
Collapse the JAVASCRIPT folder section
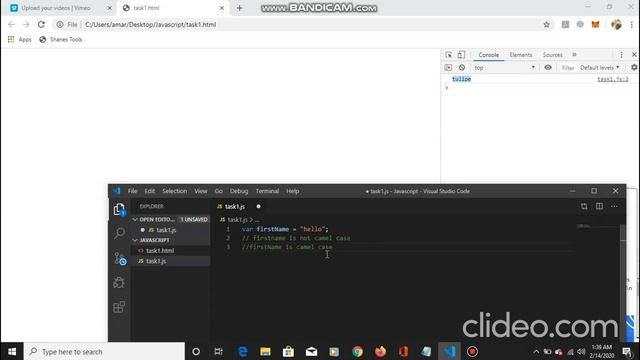[135, 240]
